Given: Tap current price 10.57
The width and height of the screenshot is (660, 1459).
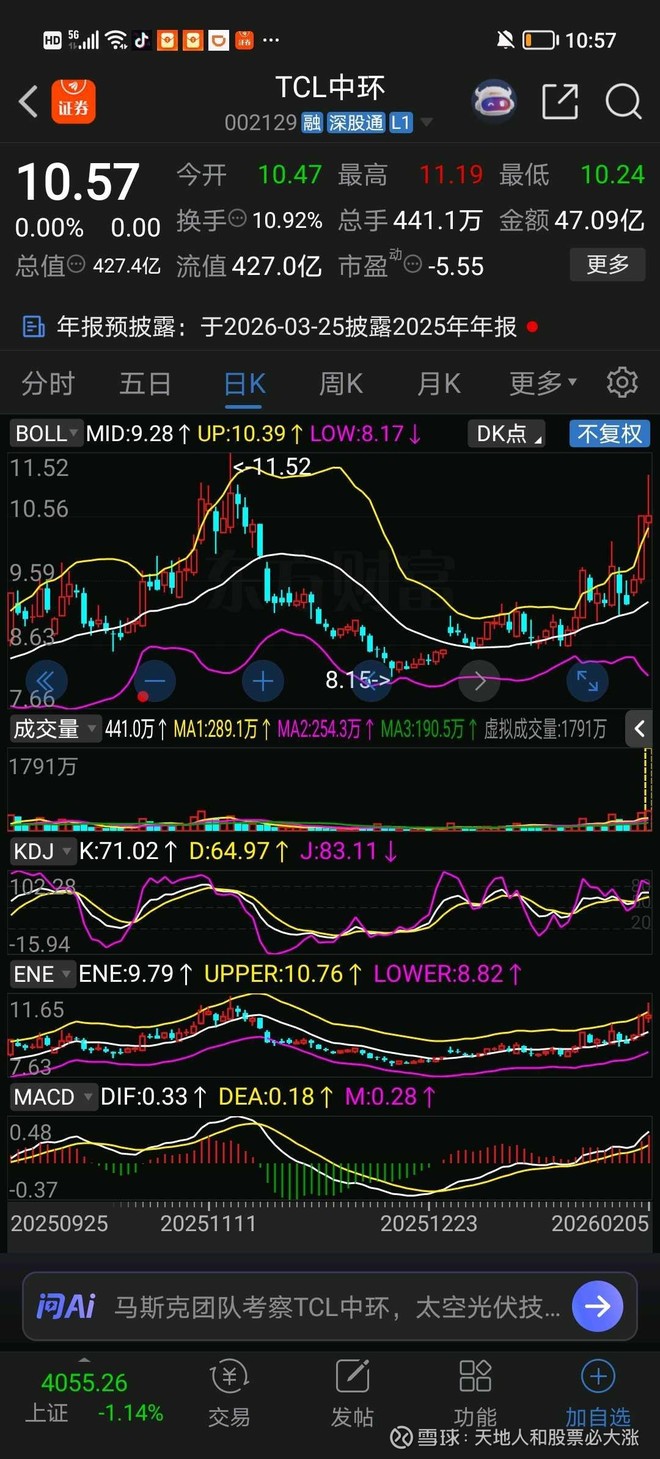Looking at the screenshot, I should pyautogui.click(x=77, y=182).
